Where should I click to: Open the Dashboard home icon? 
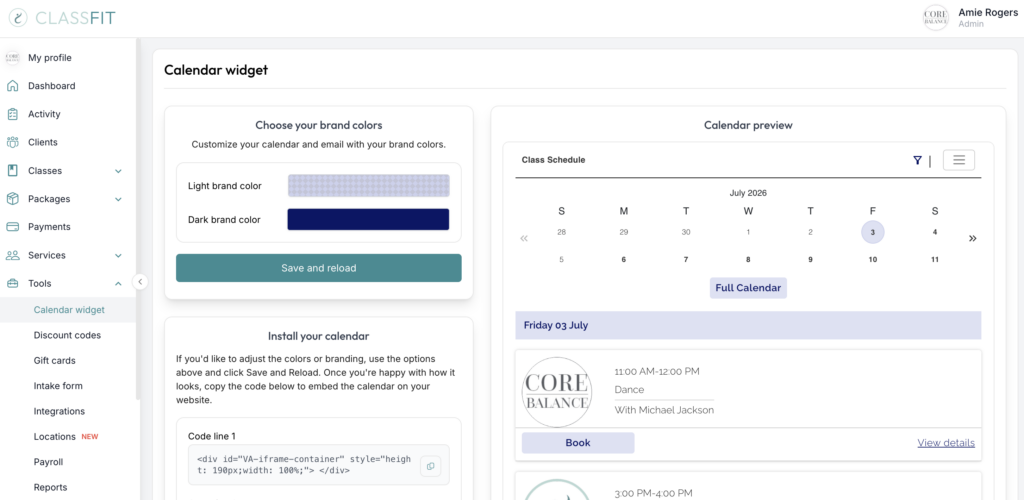12,86
